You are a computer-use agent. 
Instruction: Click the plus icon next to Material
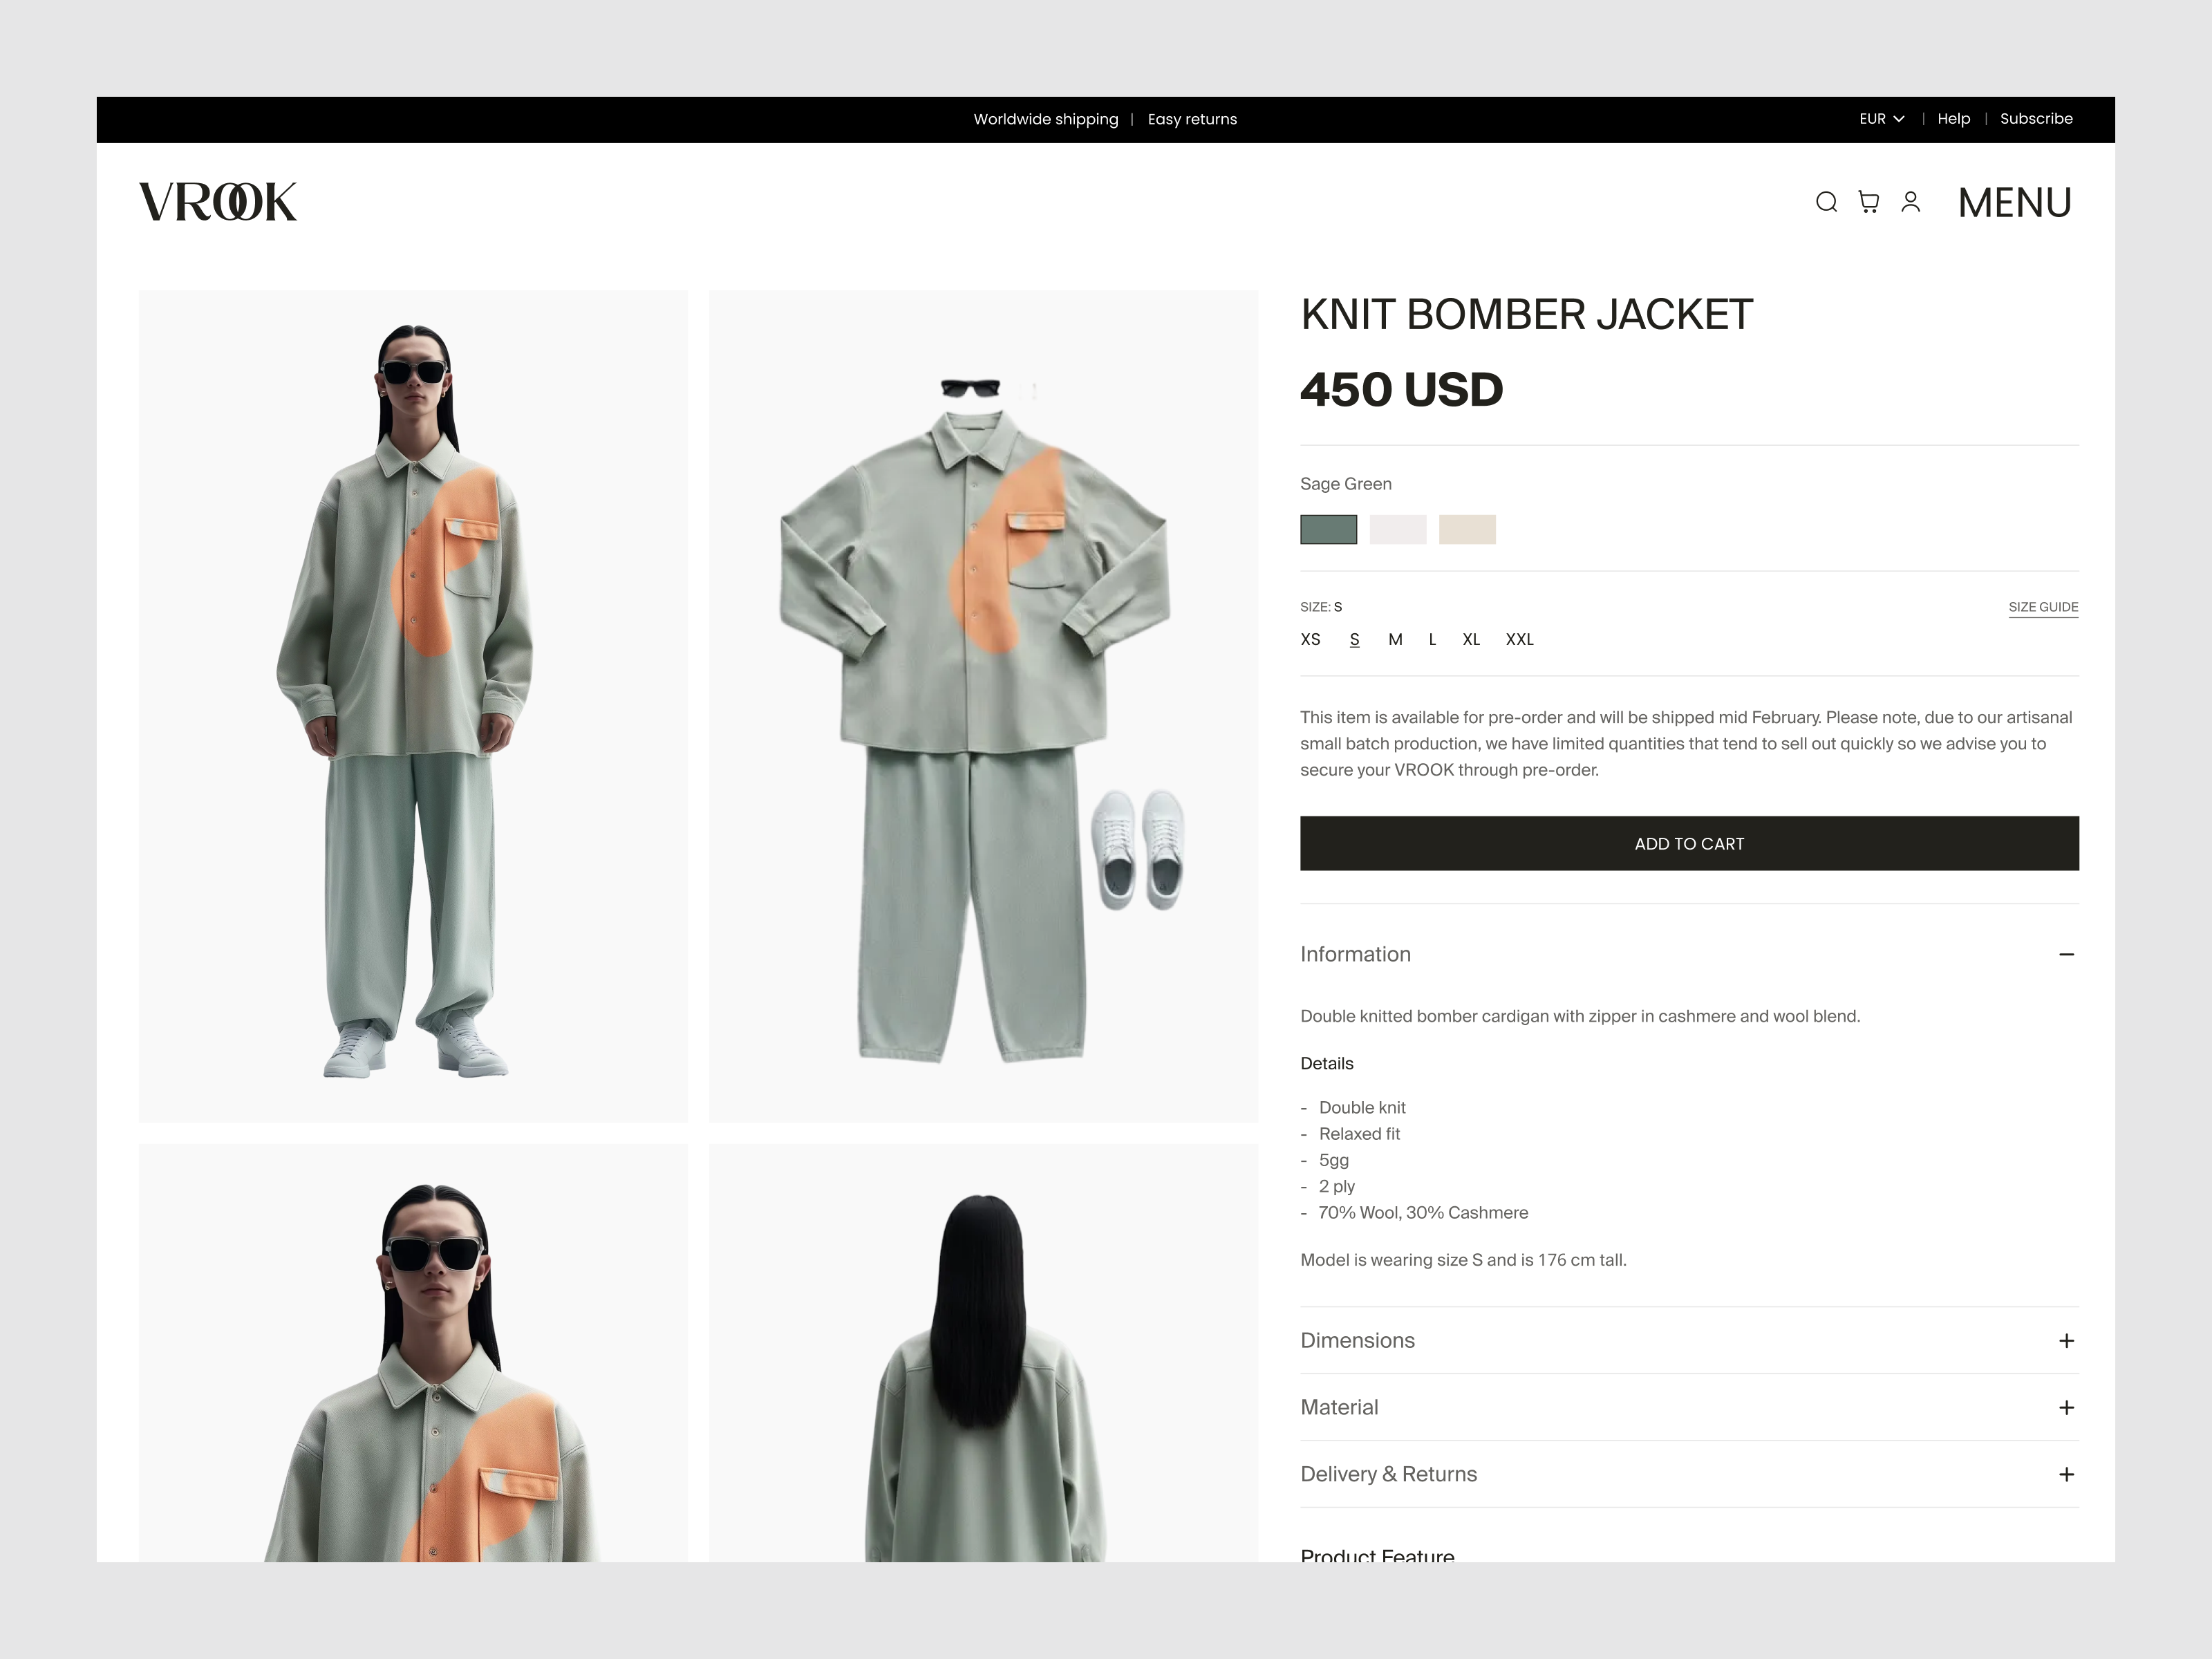(x=2066, y=1407)
